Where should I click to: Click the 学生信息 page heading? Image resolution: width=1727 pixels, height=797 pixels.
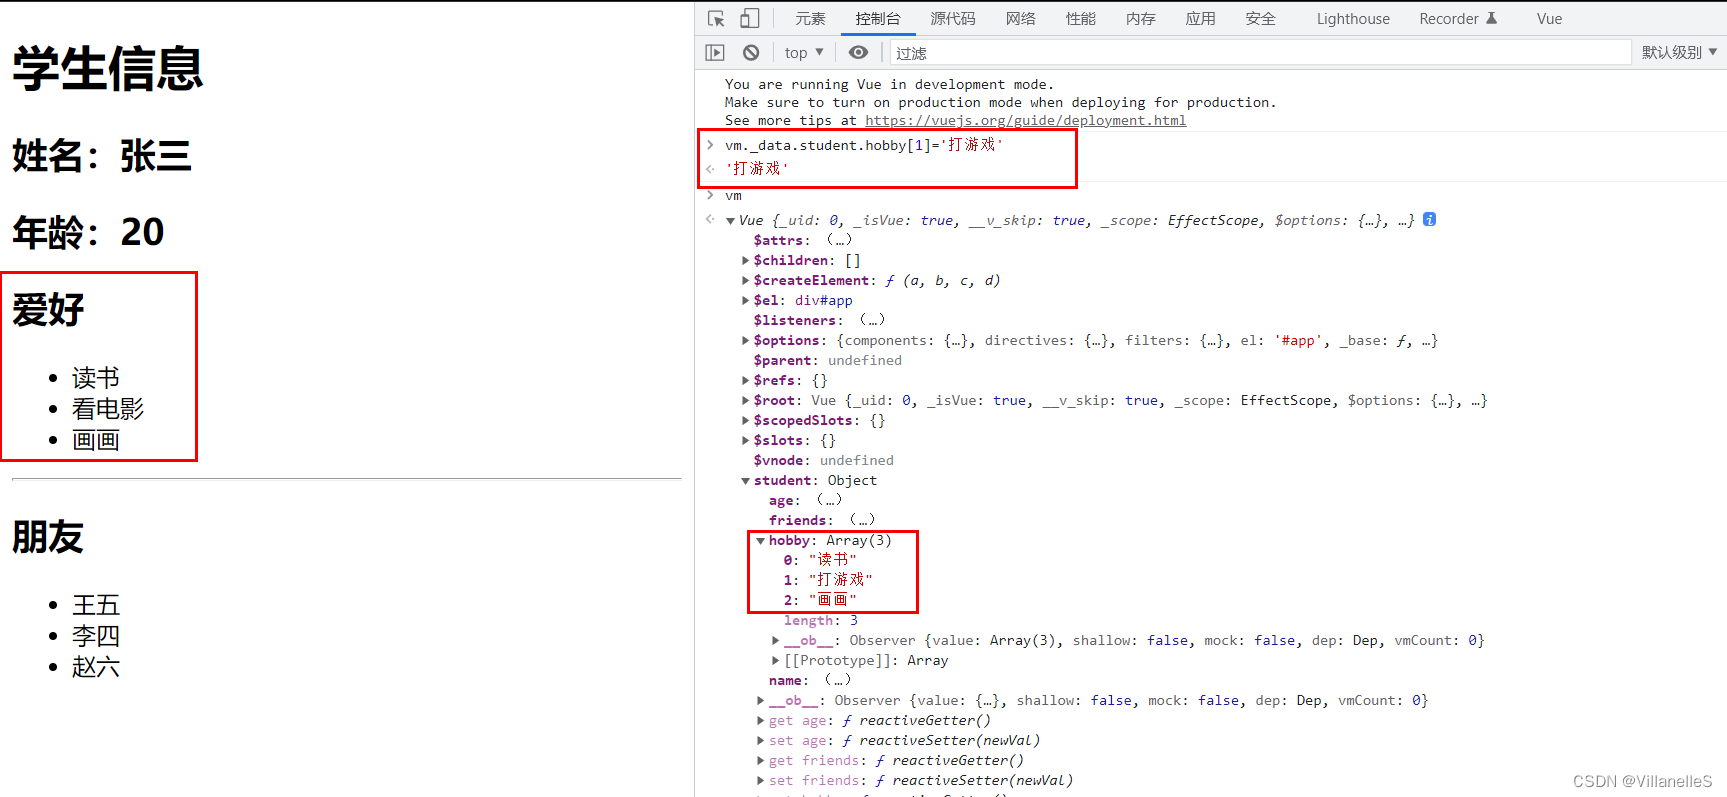pos(108,69)
